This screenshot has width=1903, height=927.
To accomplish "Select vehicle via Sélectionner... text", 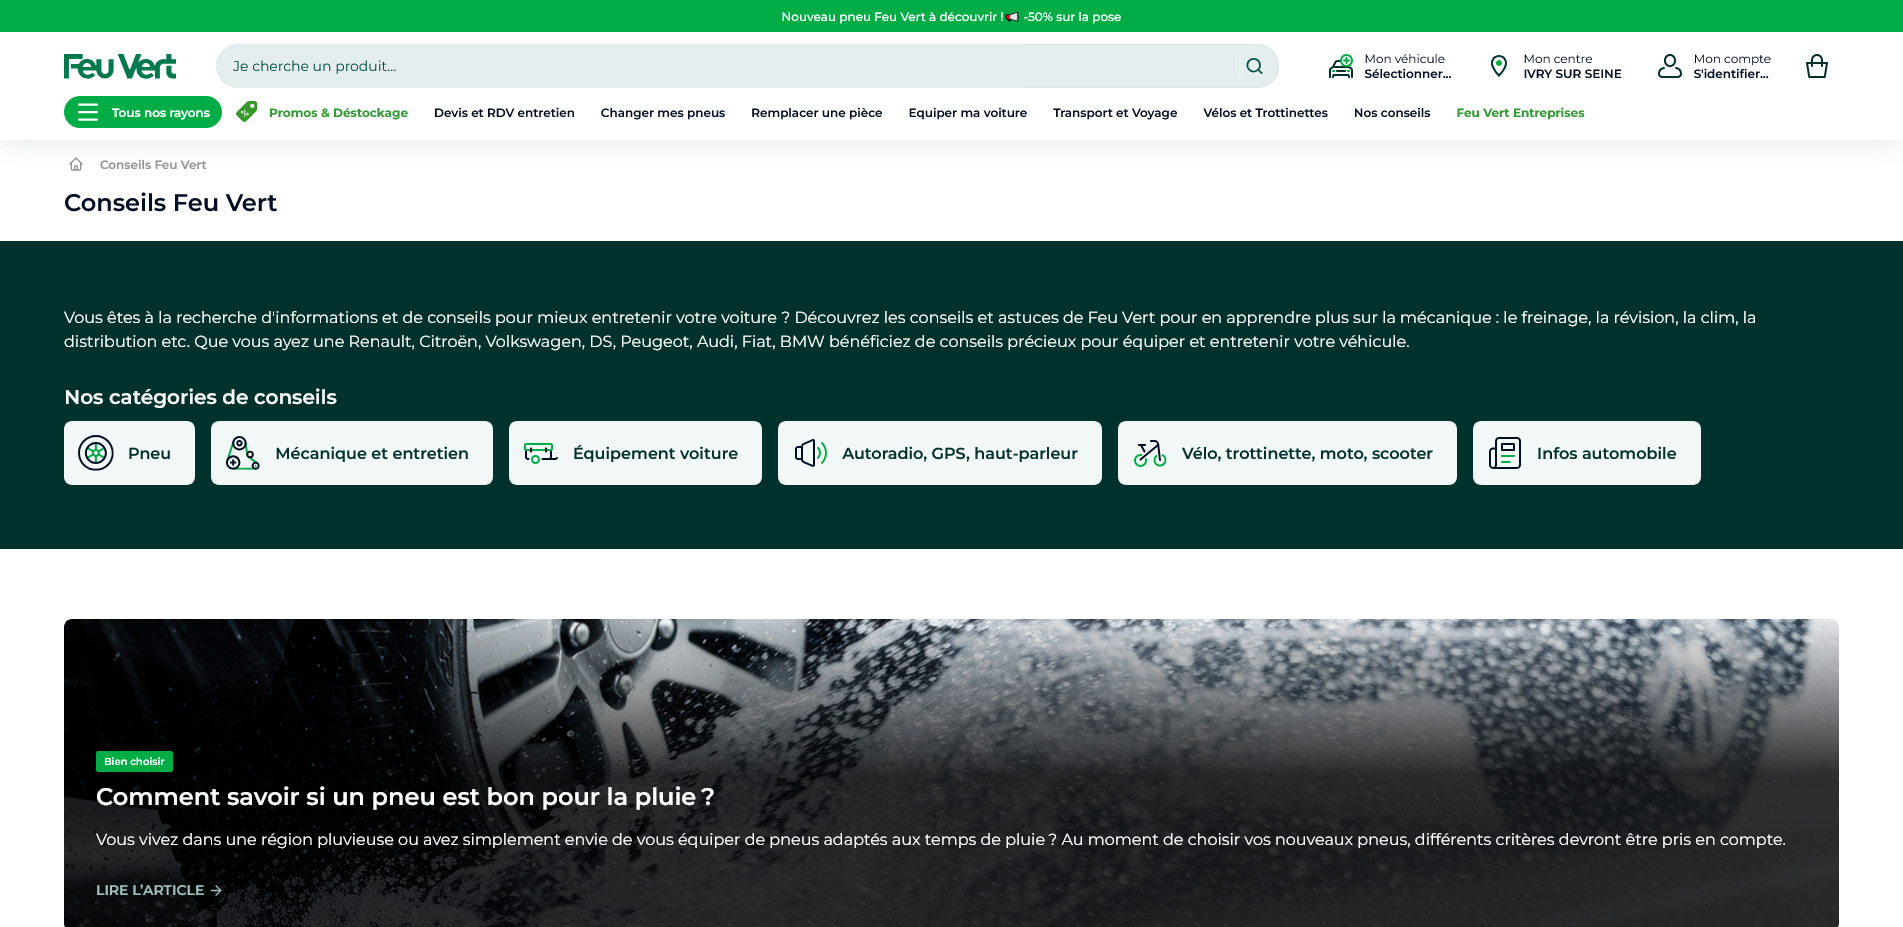I will coord(1408,74).
